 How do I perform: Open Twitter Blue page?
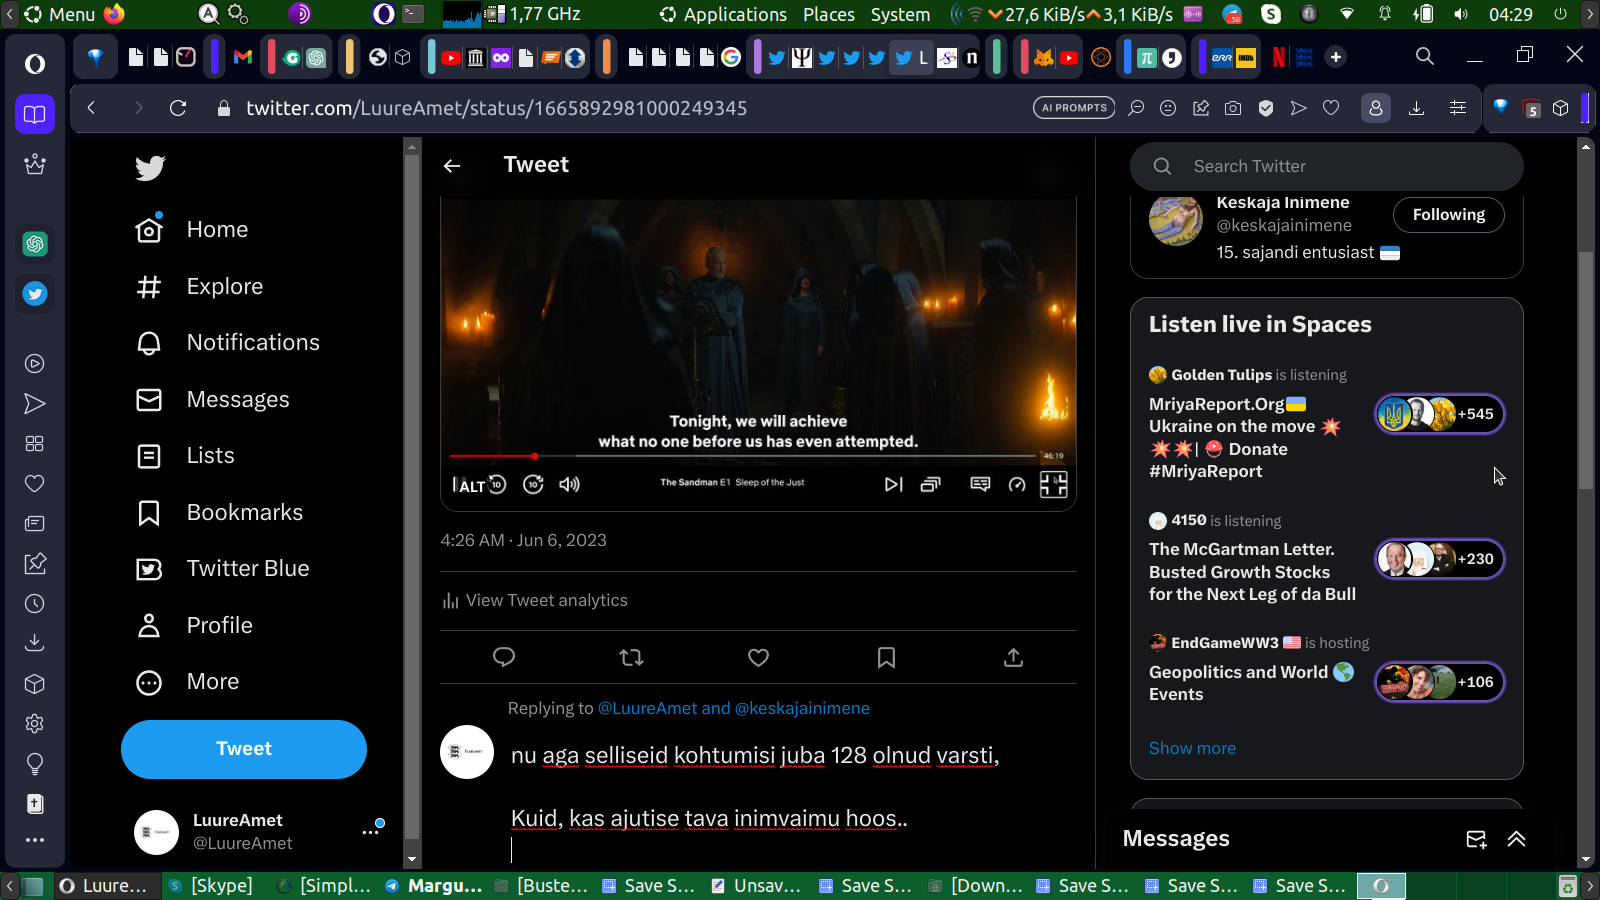pyautogui.click(x=223, y=569)
